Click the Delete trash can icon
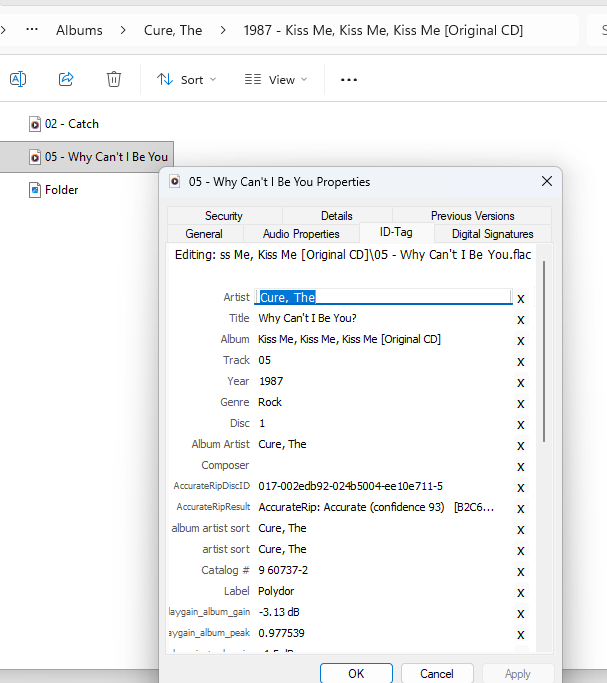Image resolution: width=607 pixels, height=683 pixels. [114, 79]
